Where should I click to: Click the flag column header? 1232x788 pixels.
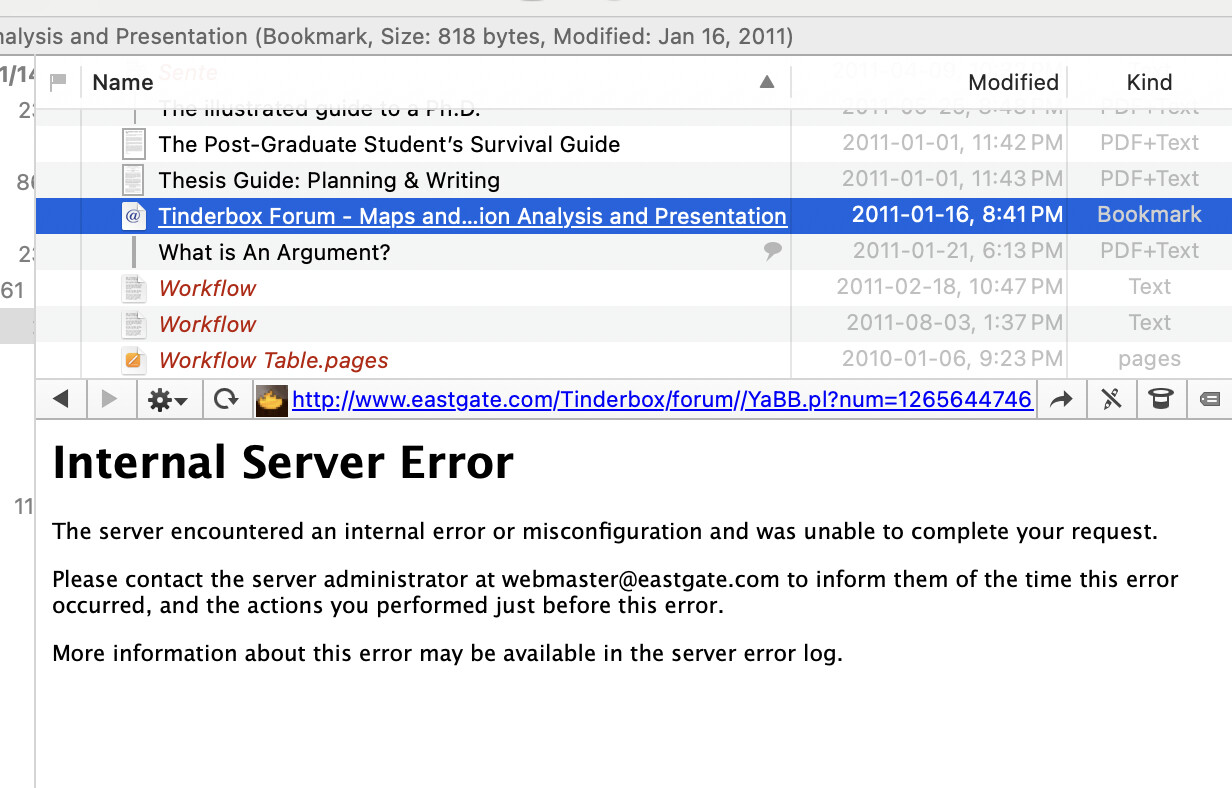click(x=58, y=82)
